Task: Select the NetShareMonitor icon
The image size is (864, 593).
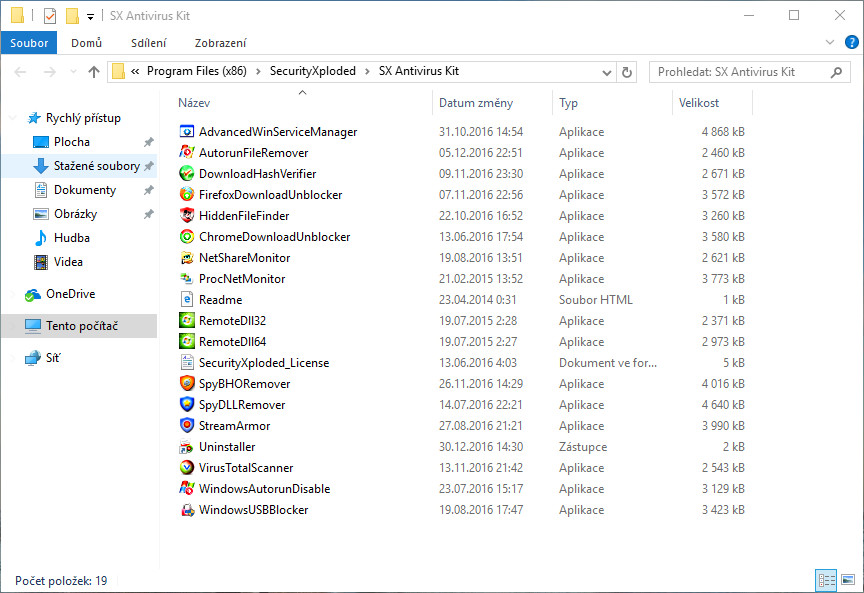Action: pos(187,257)
